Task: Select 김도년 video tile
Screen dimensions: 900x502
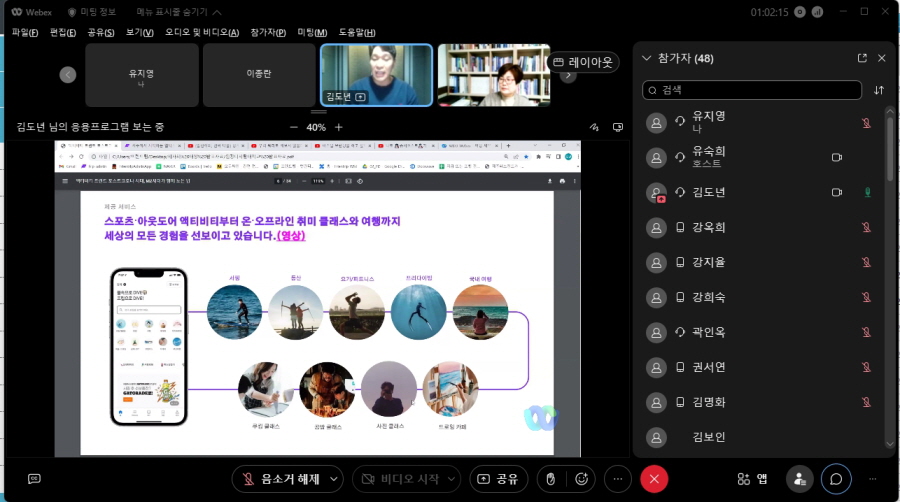Action: point(377,75)
